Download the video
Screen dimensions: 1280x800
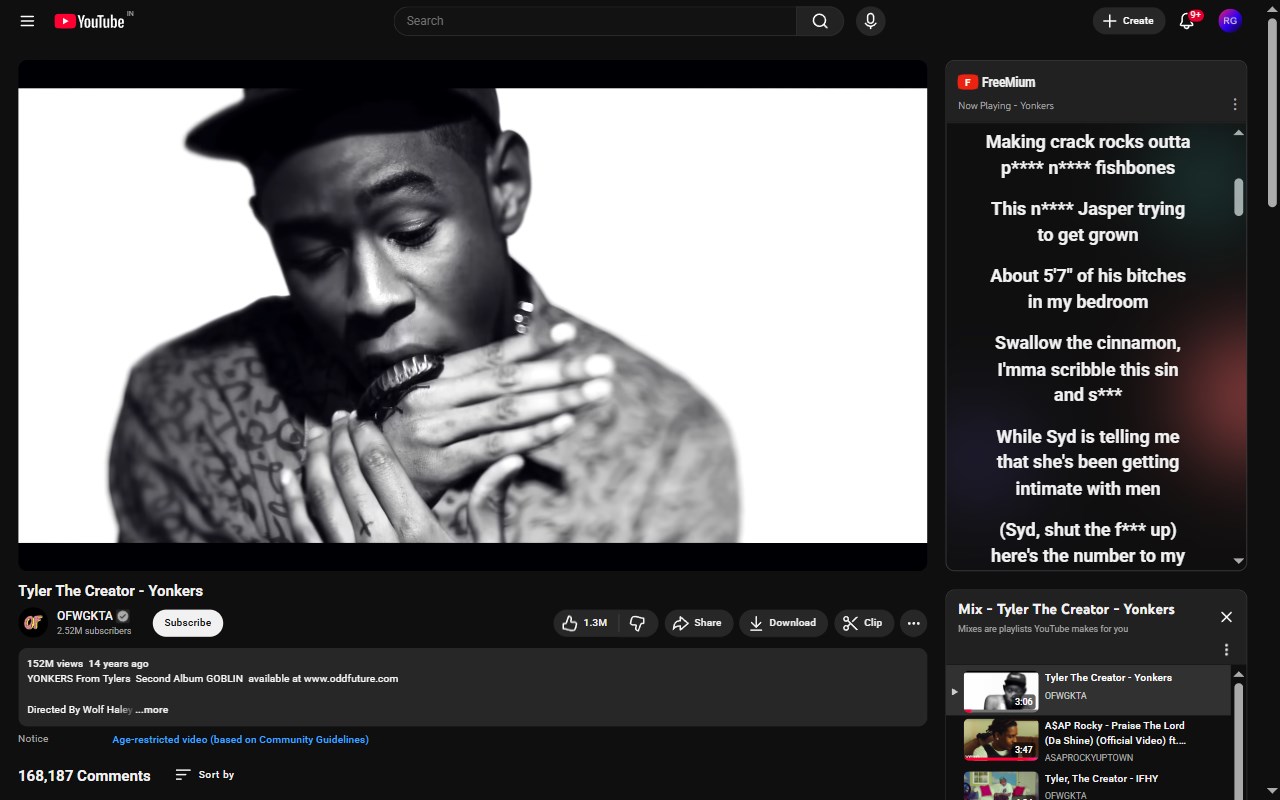point(784,623)
